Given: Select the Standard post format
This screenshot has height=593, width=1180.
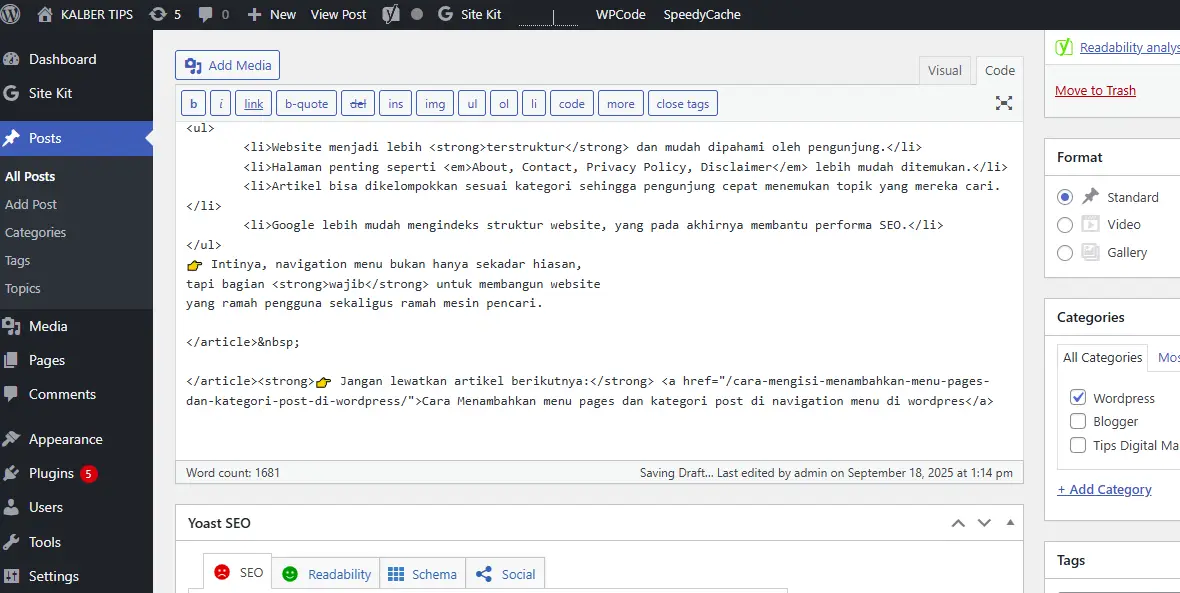Looking at the screenshot, I should tap(1065, 197).
